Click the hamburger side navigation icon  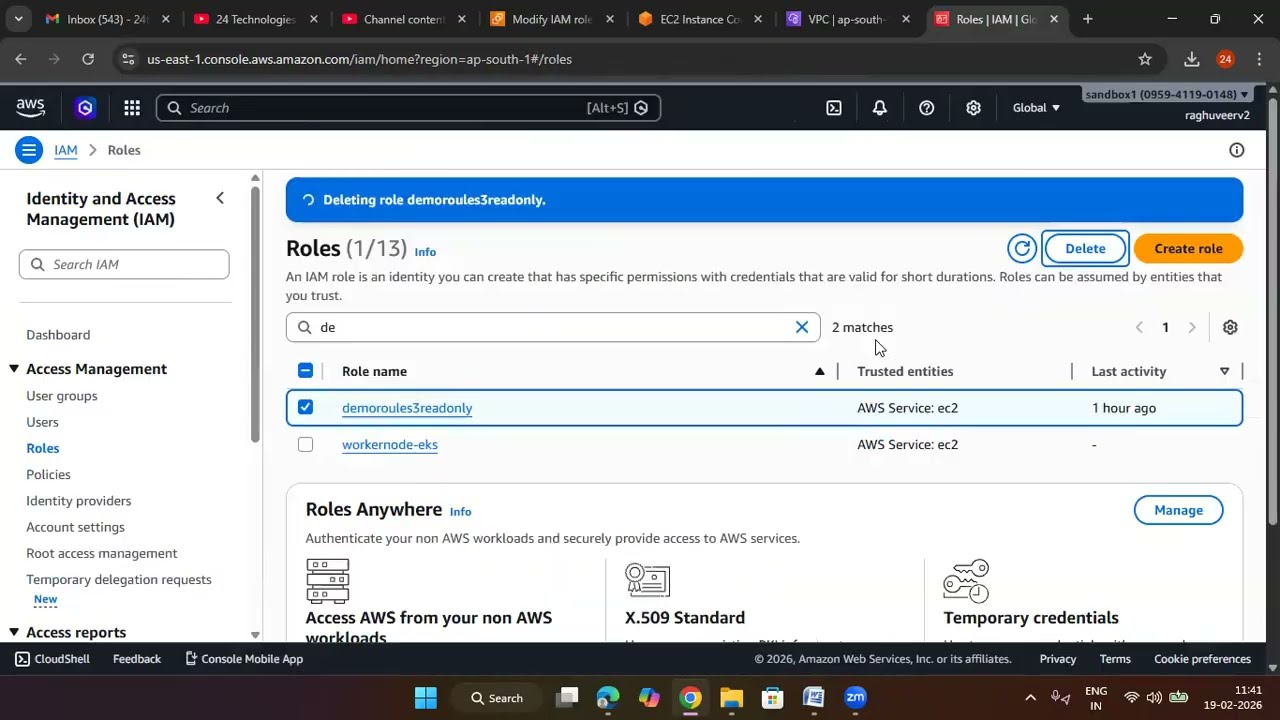click(29, 150)
